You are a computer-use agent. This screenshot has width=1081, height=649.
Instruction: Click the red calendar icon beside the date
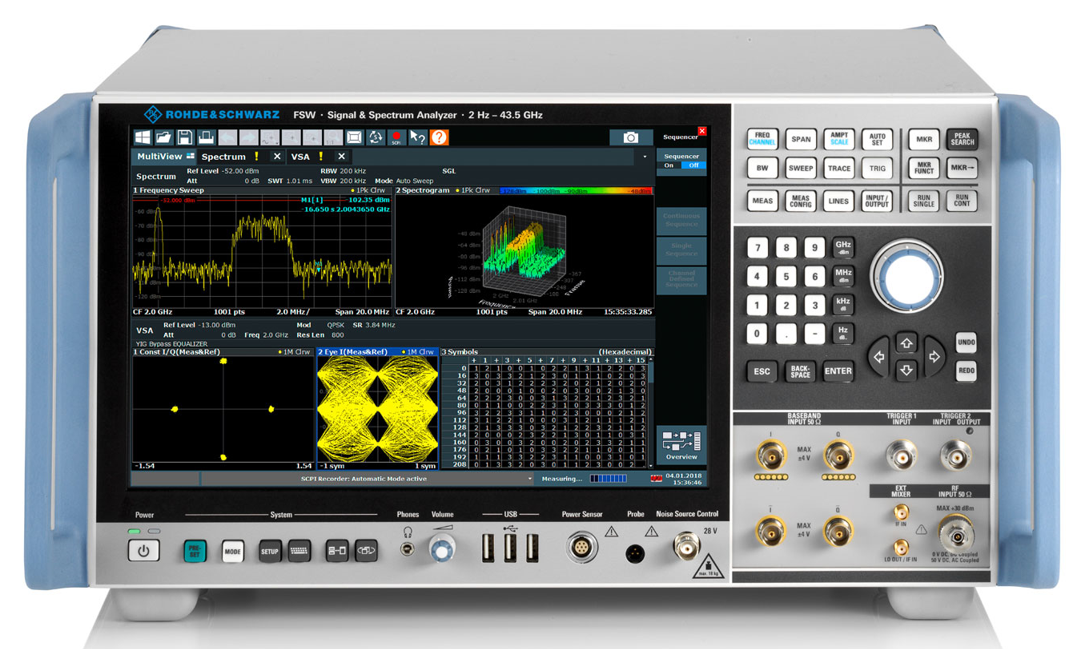[656, 478]
